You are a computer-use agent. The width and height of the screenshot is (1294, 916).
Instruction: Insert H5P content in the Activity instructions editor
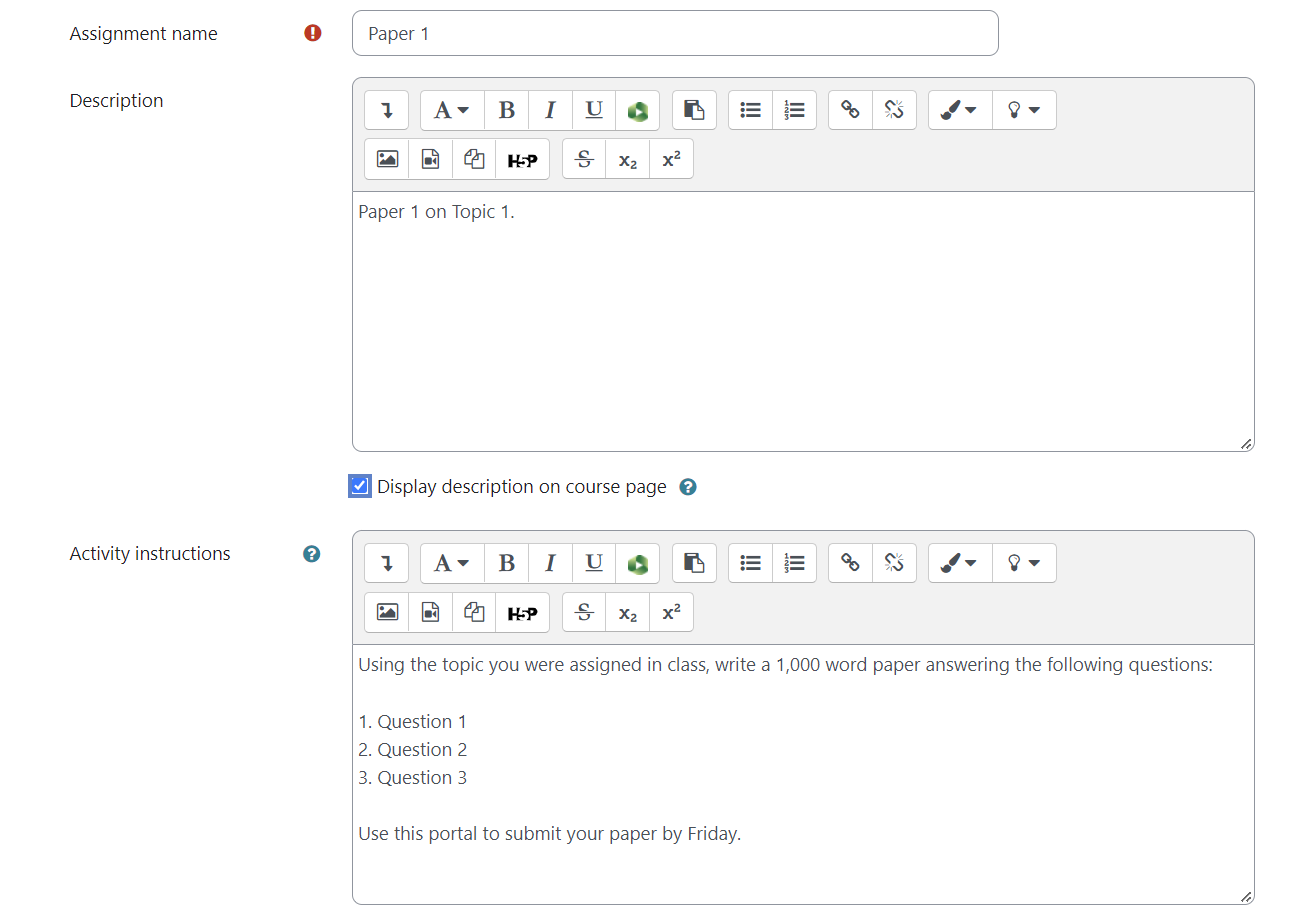[522, 613]
